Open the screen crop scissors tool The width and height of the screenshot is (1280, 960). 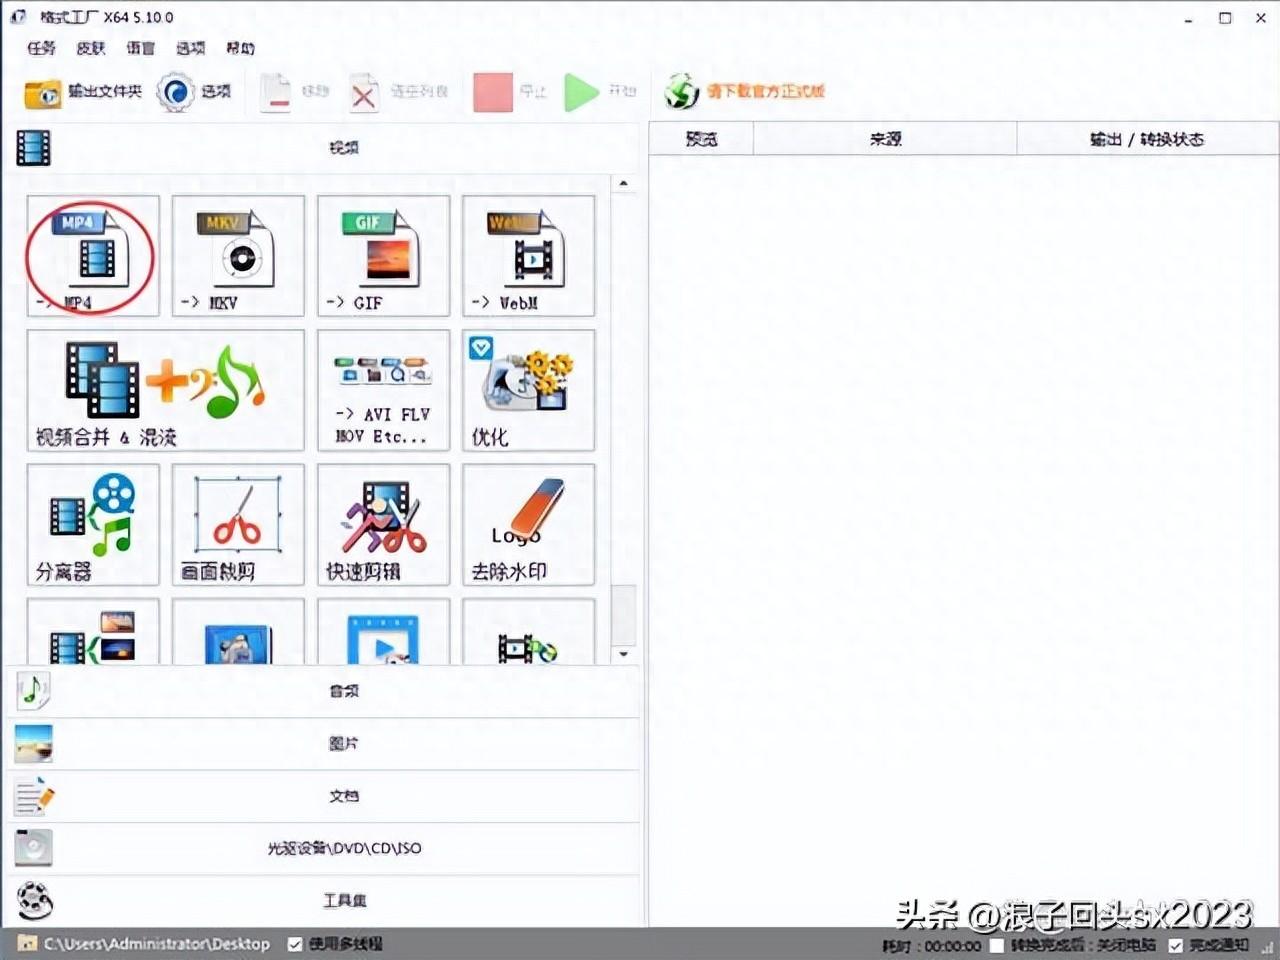click(238, 524)
